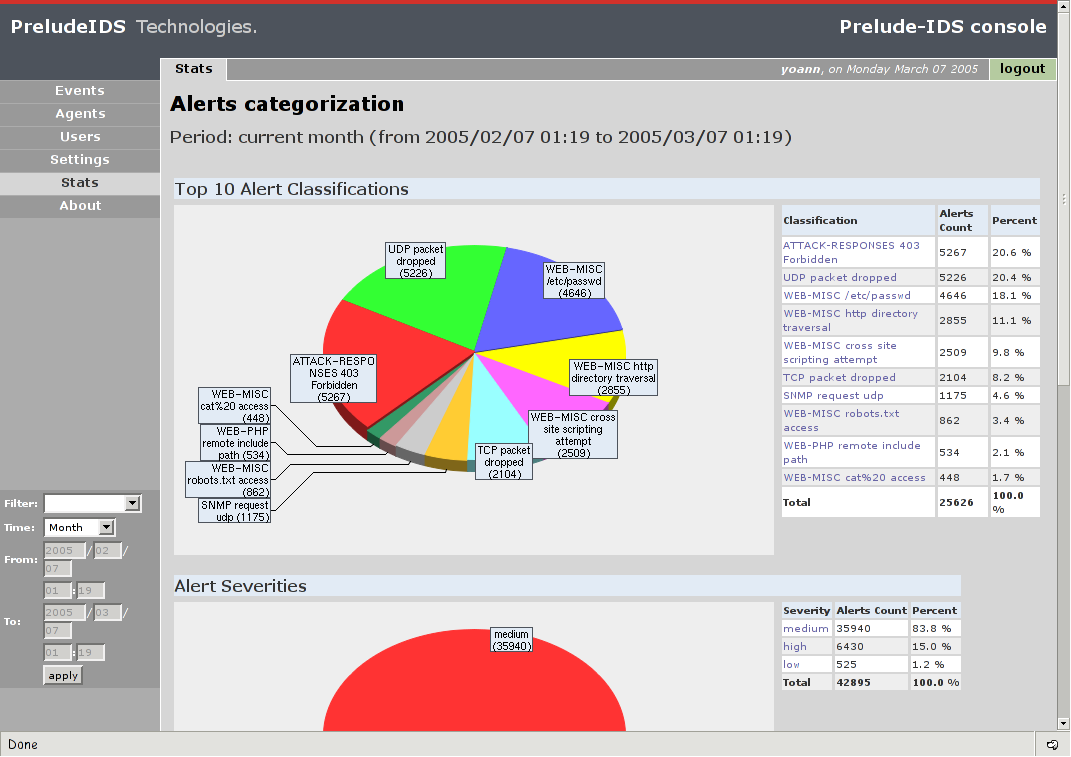Click the status bar icon at right
The height and width of the screenshot is (757, 1071).
(1053, 745)
